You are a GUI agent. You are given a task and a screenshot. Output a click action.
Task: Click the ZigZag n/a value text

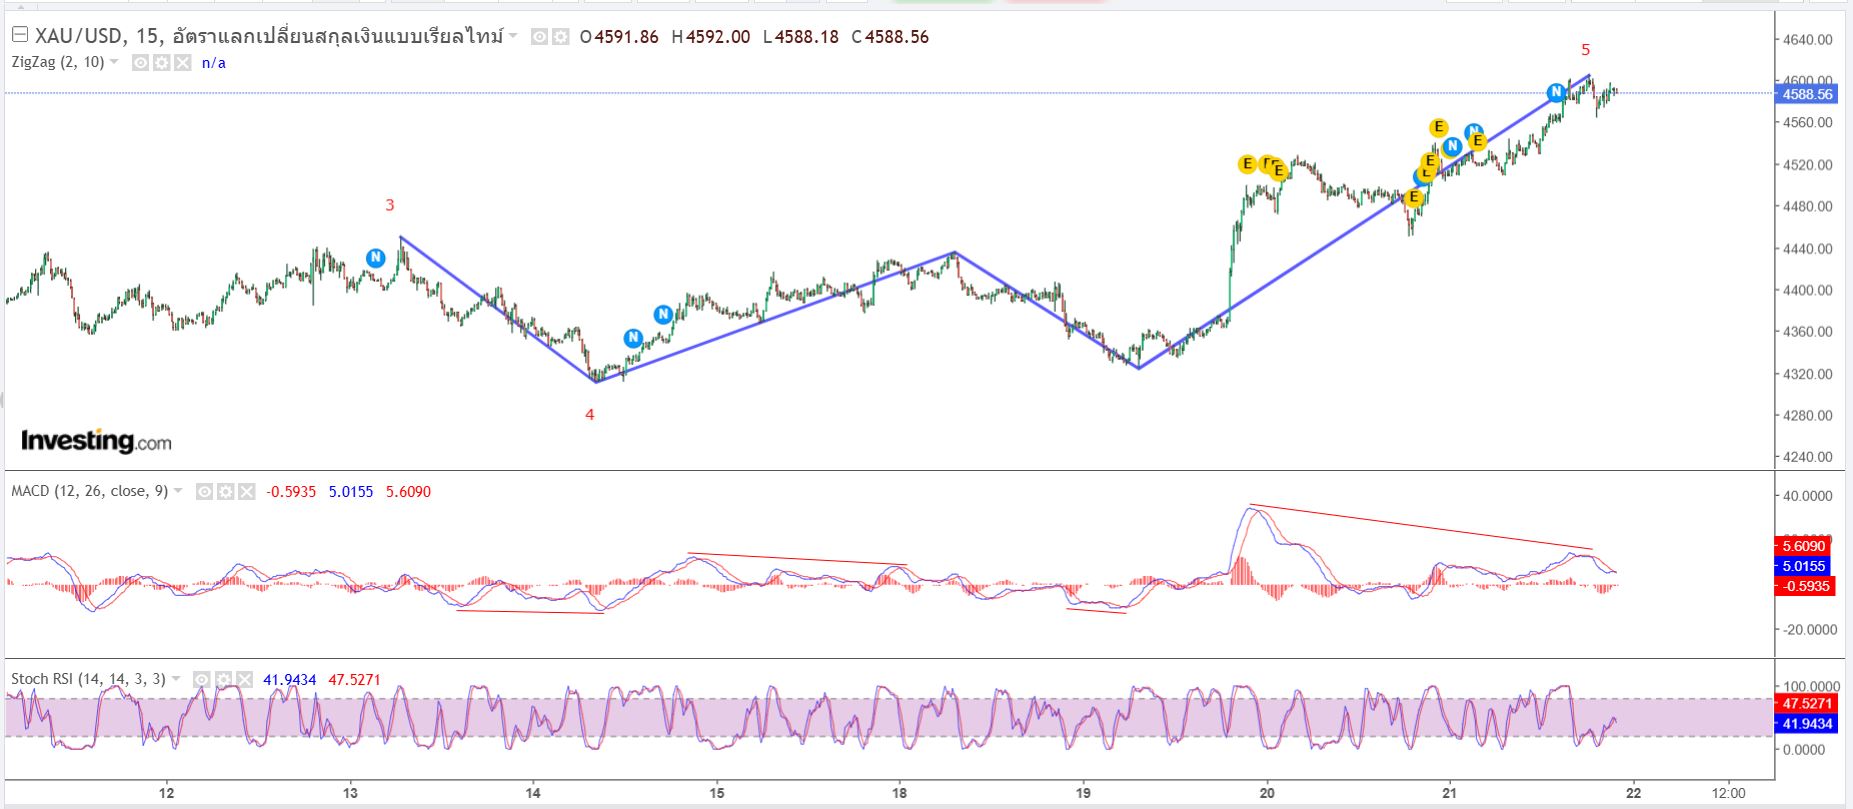point(214,63)
